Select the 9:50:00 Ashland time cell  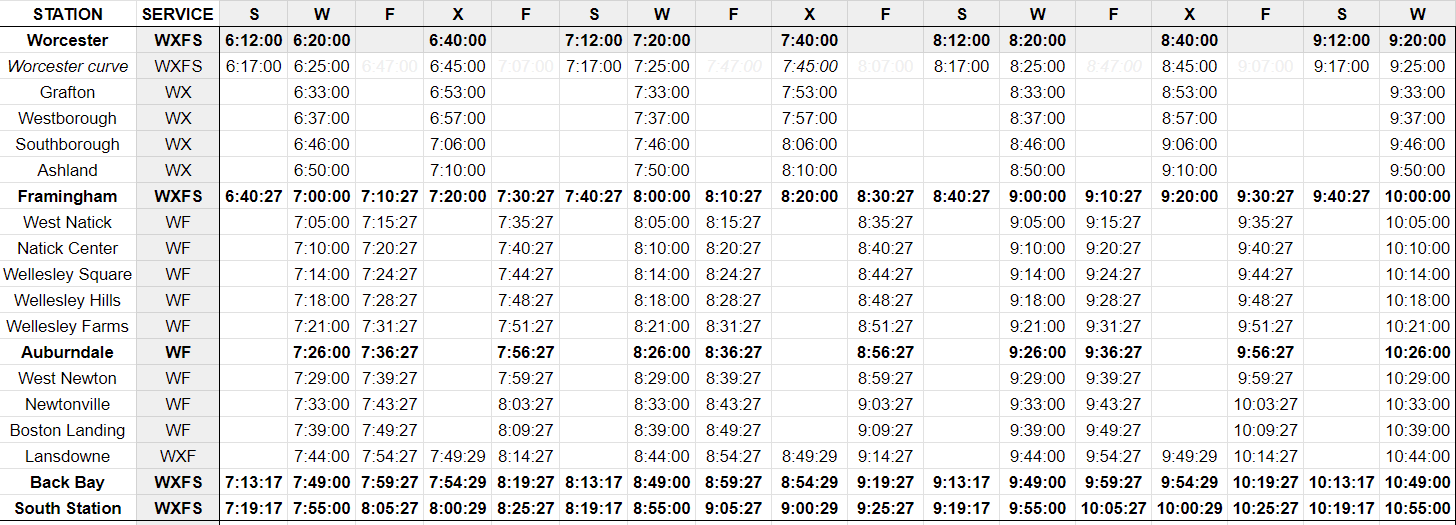pos(1417,170)
